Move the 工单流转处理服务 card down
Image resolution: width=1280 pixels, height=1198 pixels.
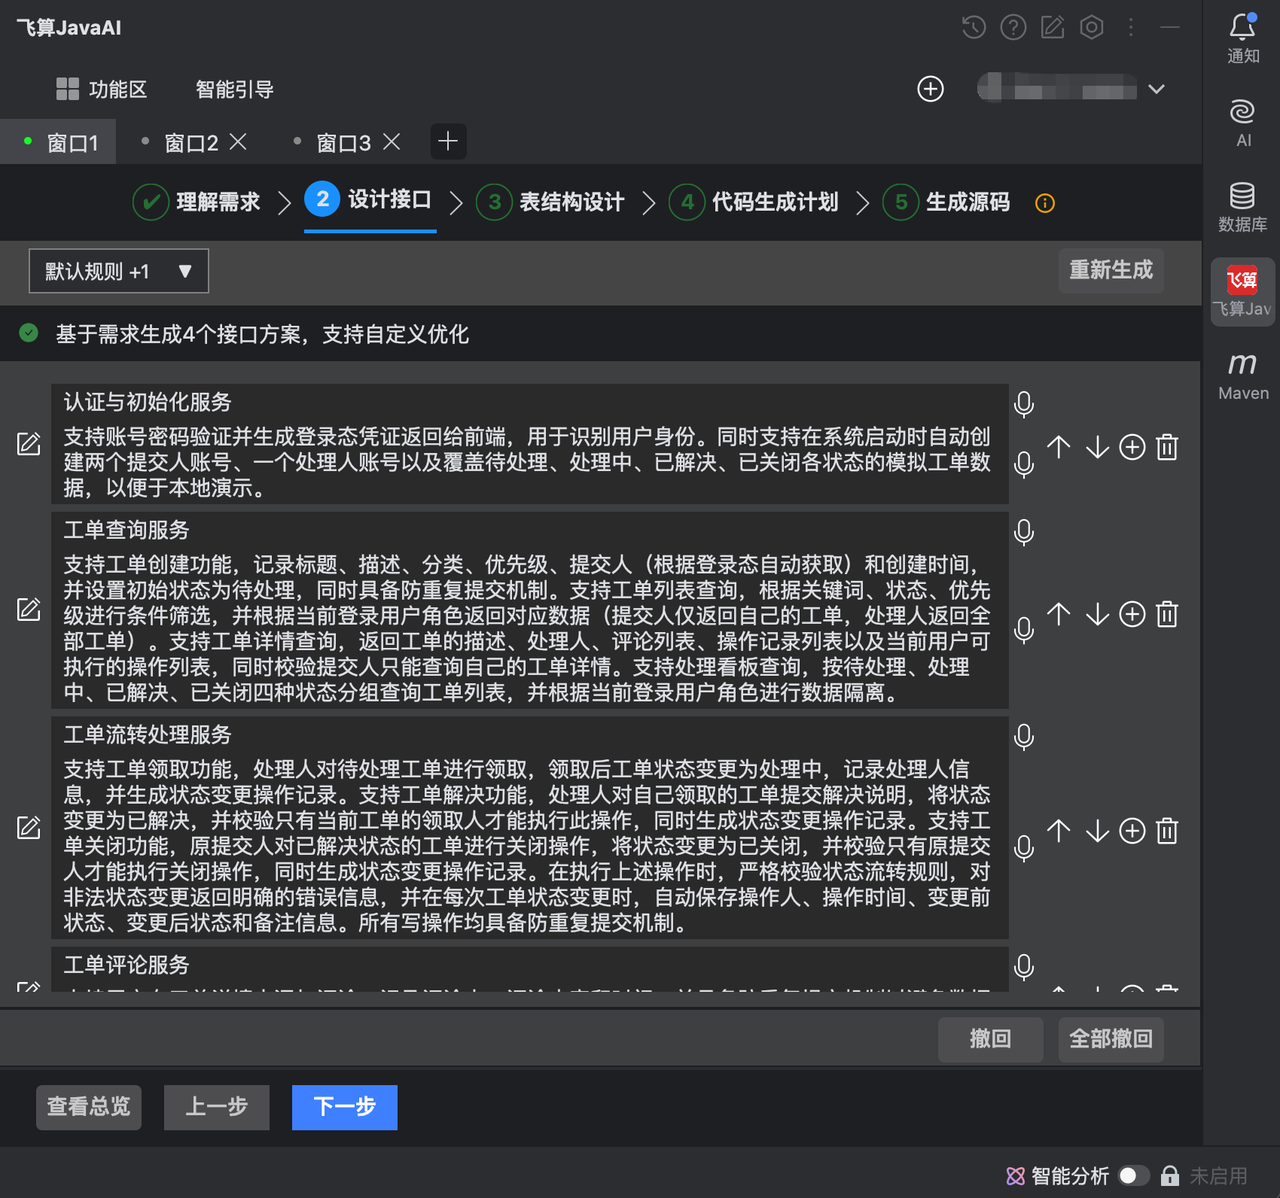click(x=1098, y=831)
